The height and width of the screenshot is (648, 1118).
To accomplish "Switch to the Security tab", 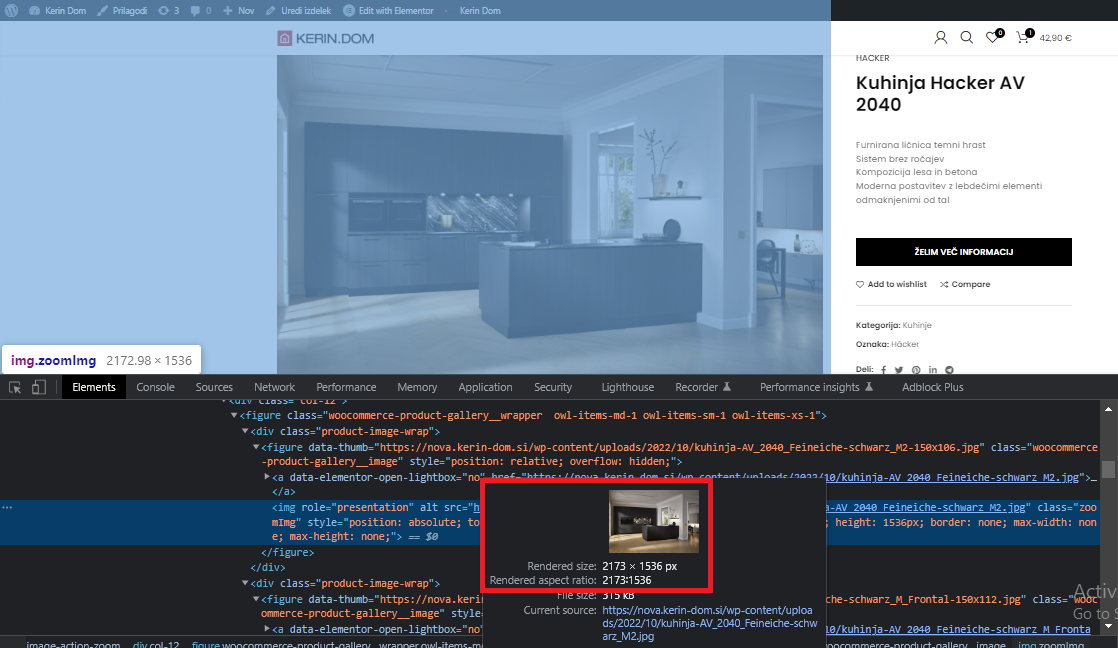I will click(553, 387).
